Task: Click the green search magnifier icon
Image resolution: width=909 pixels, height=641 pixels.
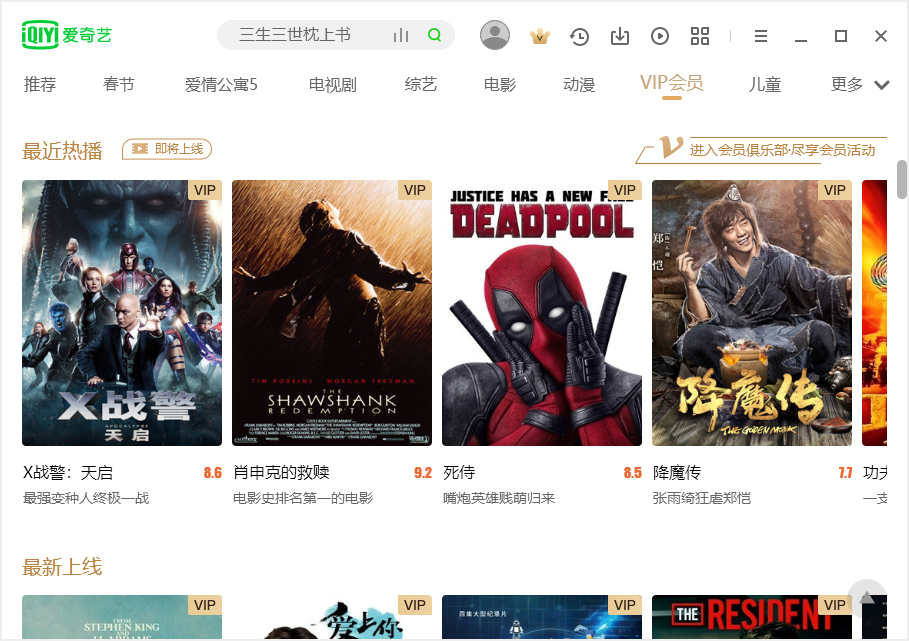Action: coord(434,35)
